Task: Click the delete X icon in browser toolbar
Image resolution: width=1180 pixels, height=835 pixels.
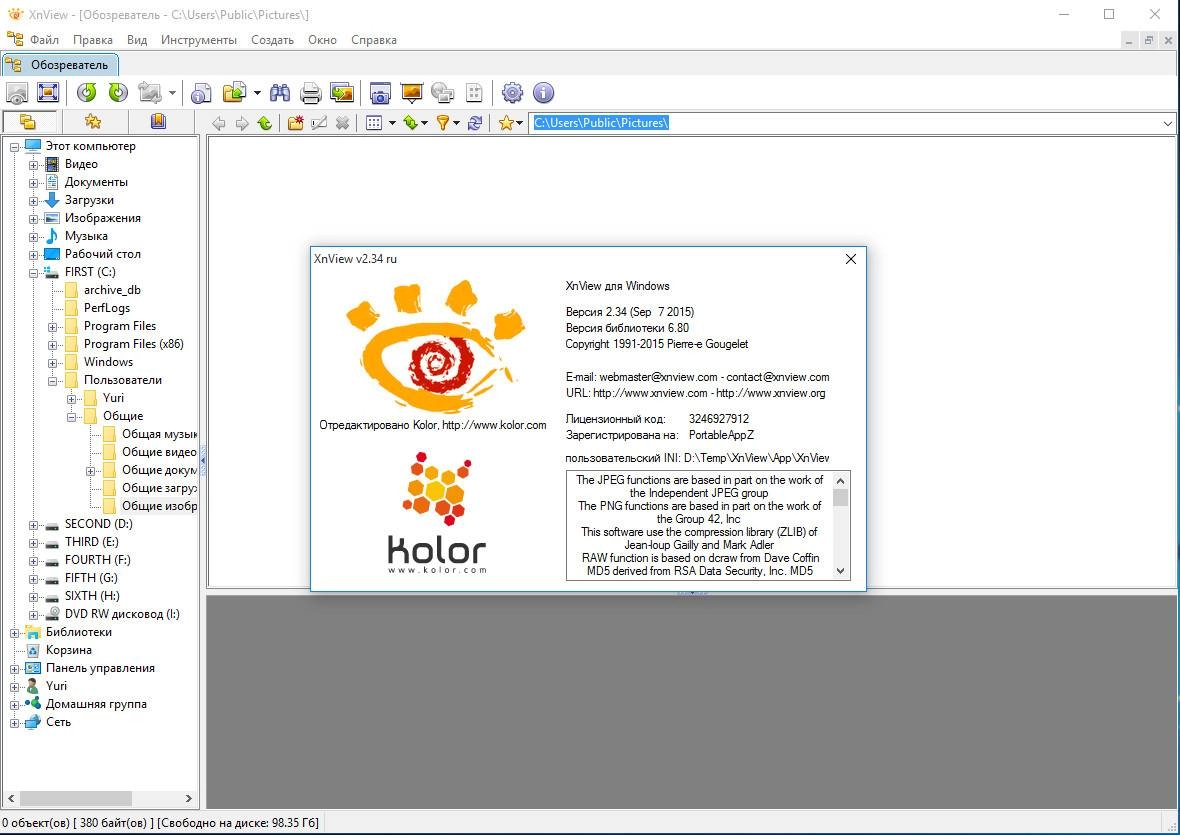Action: pos(342,123)
